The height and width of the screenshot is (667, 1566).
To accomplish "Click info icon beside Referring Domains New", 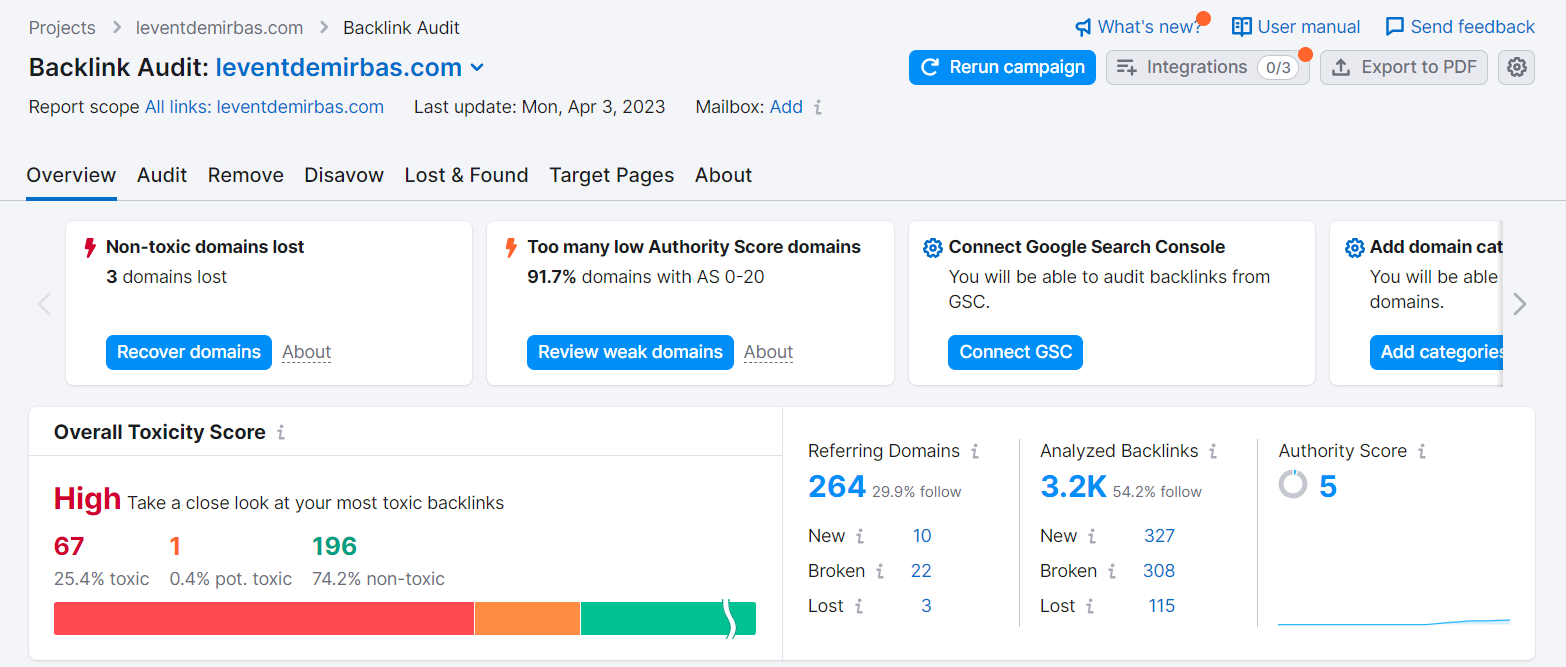I will [860, 536].
